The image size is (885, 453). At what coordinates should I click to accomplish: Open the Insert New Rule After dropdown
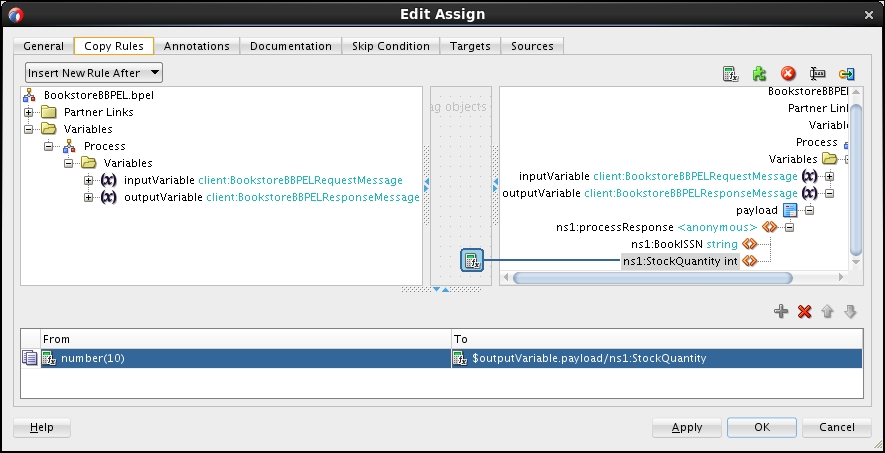94,73
